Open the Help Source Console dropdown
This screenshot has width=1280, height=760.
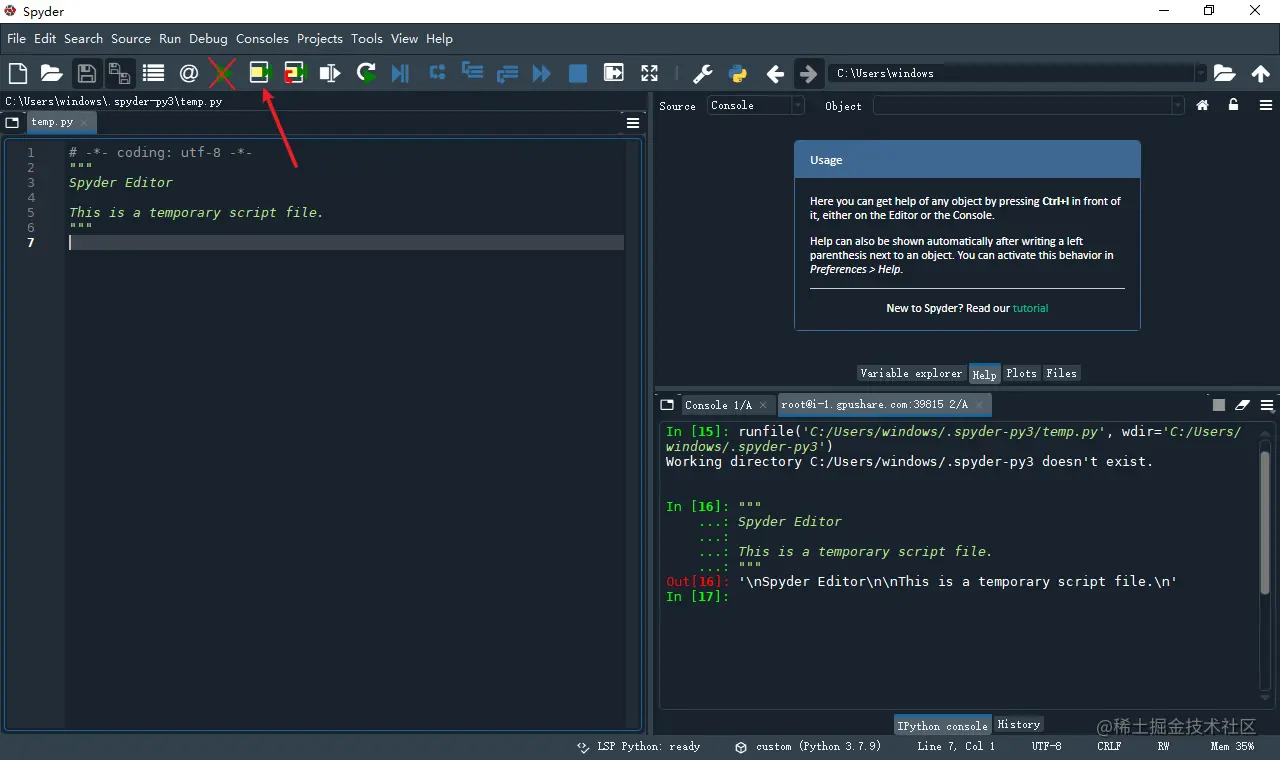click(x=756, y=105)
